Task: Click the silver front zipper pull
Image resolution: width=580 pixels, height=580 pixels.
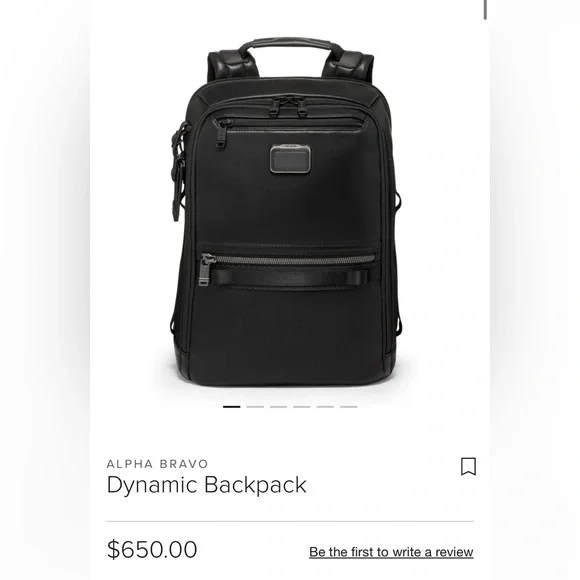Action: click(x=206, y=269)
